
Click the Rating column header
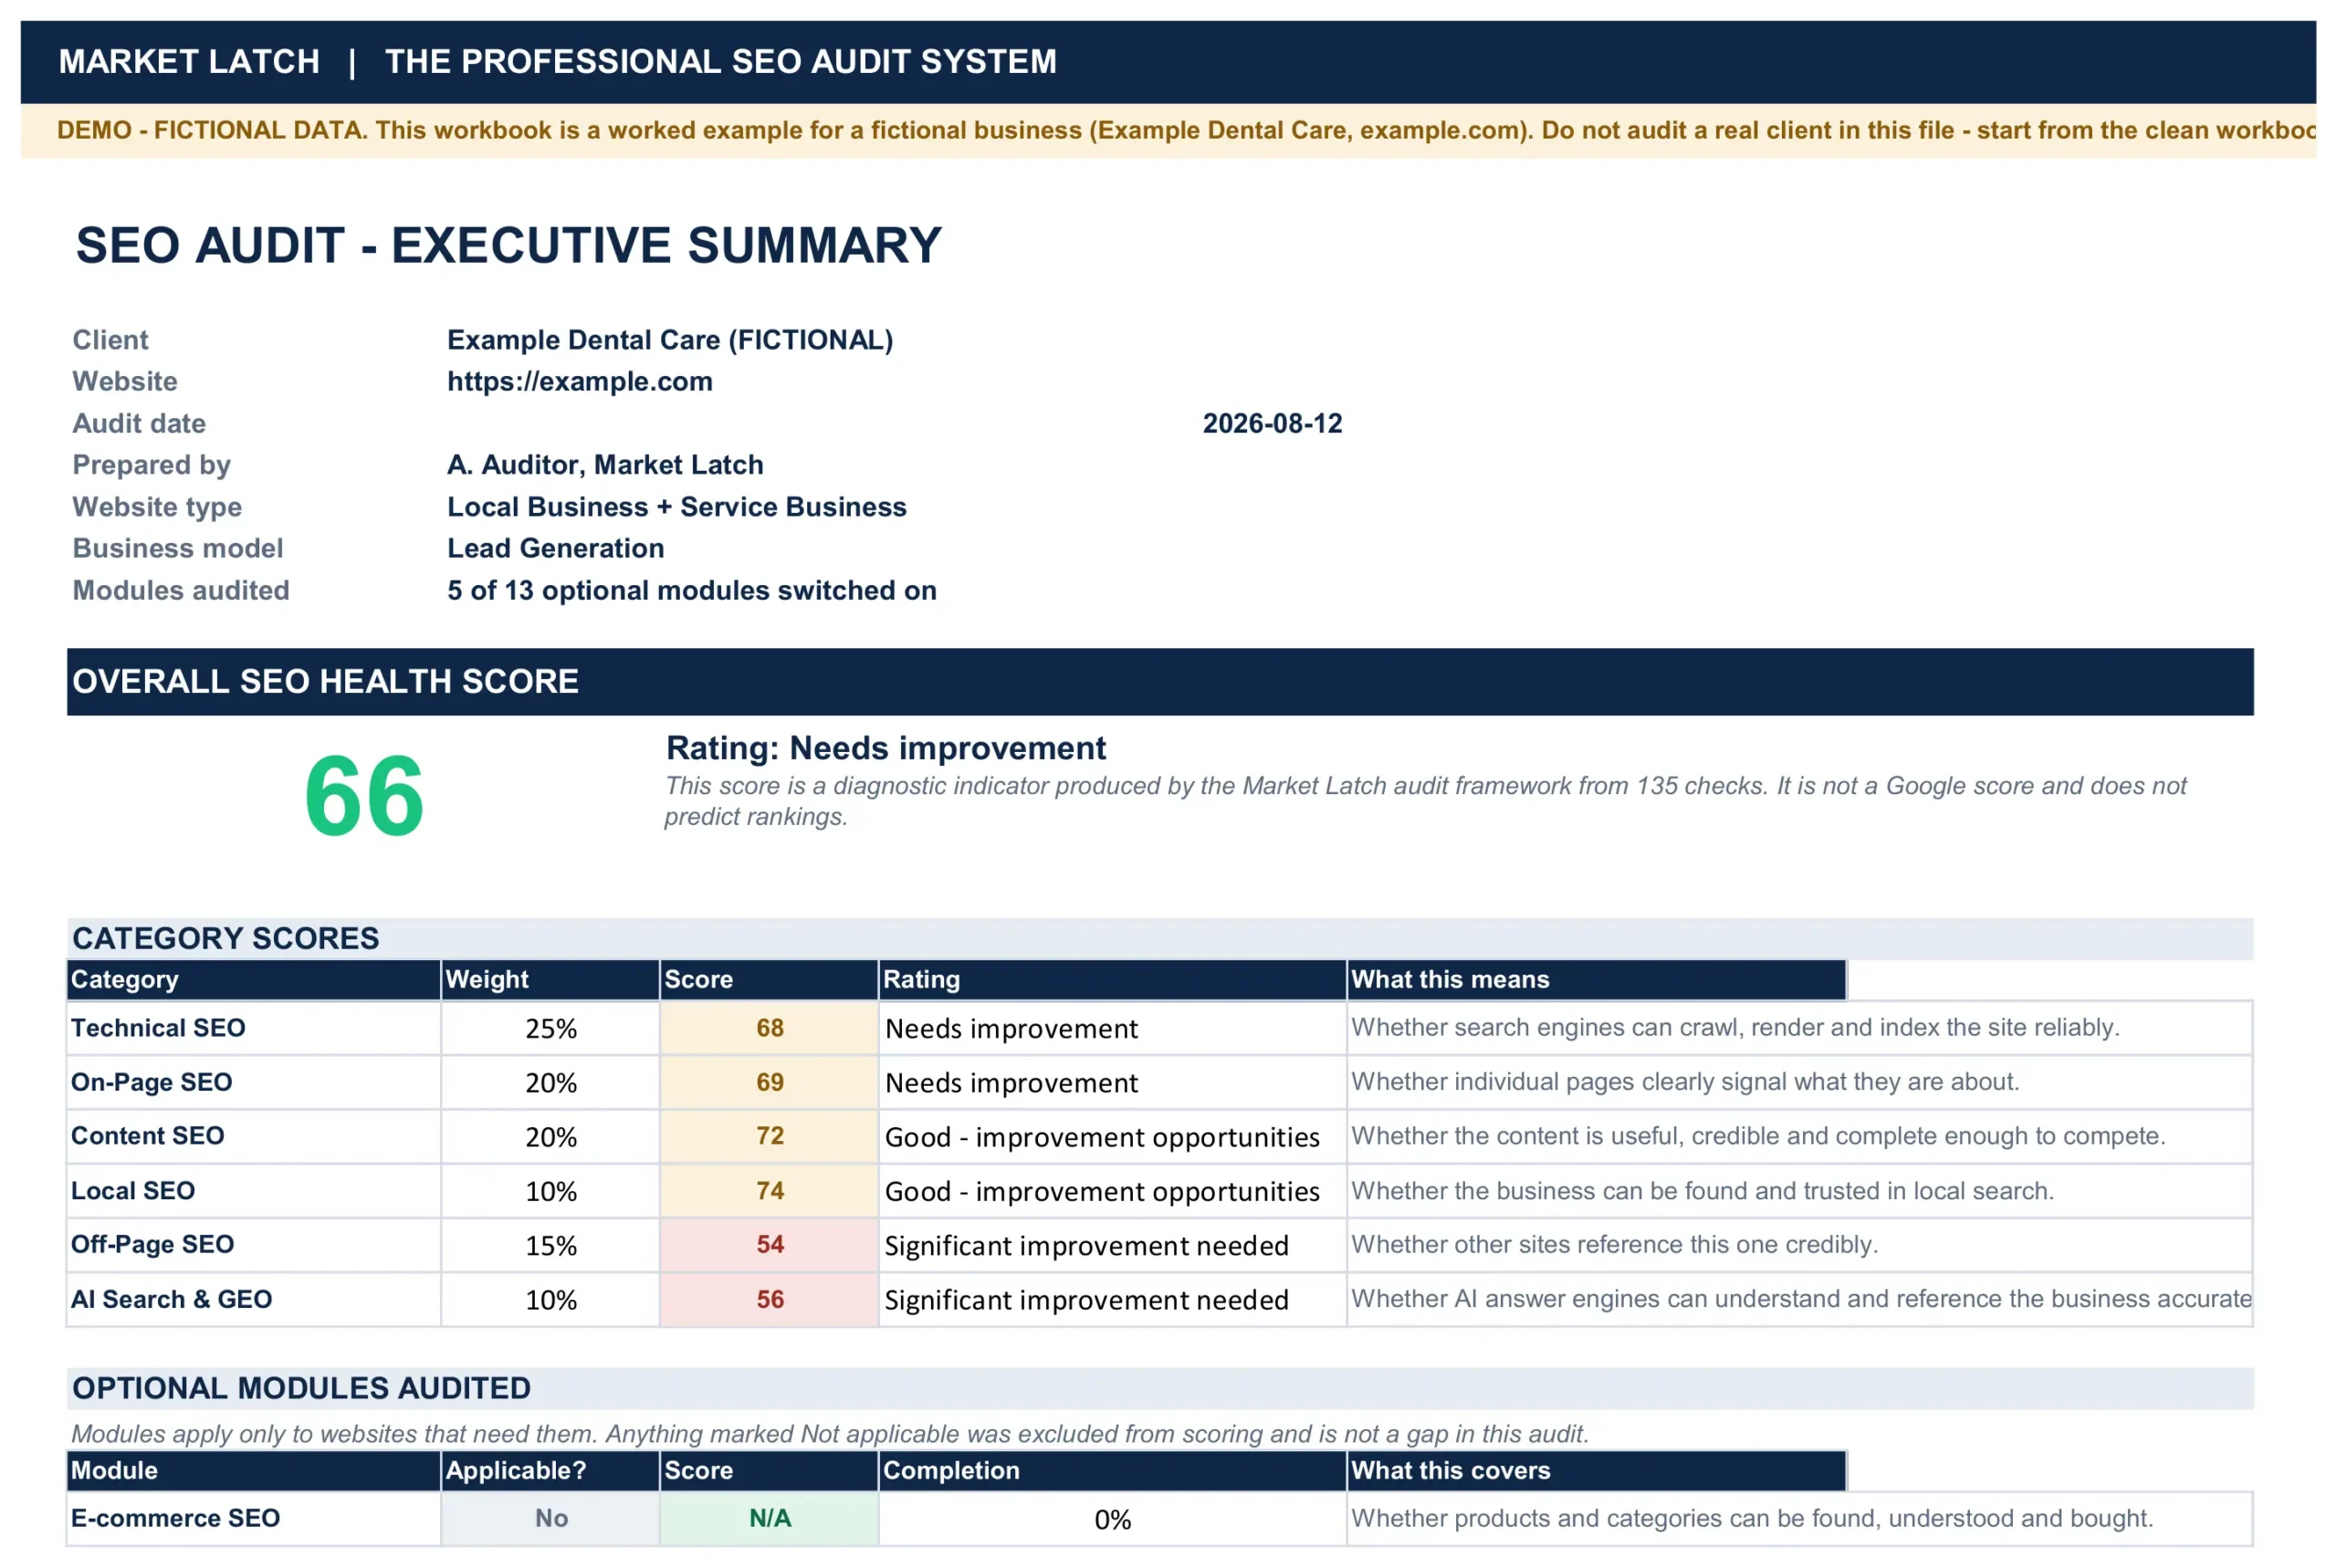coord(1112,980)
